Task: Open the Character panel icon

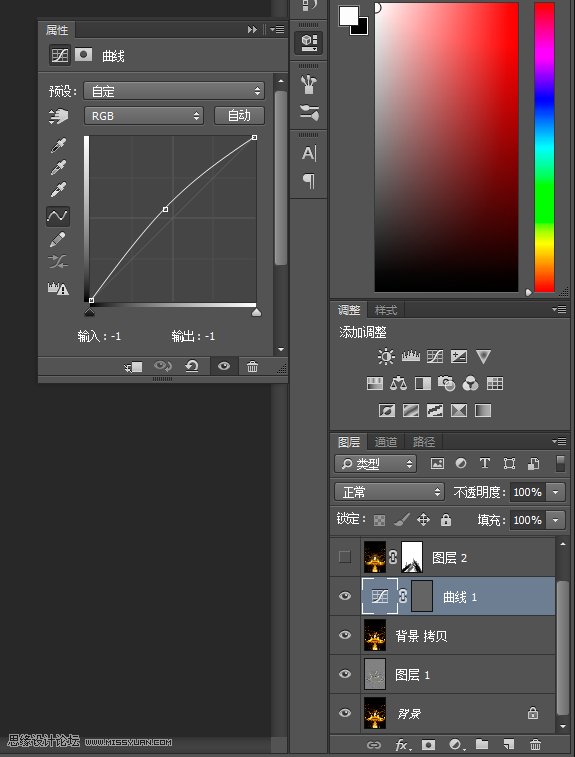Action: pos(309,154)
